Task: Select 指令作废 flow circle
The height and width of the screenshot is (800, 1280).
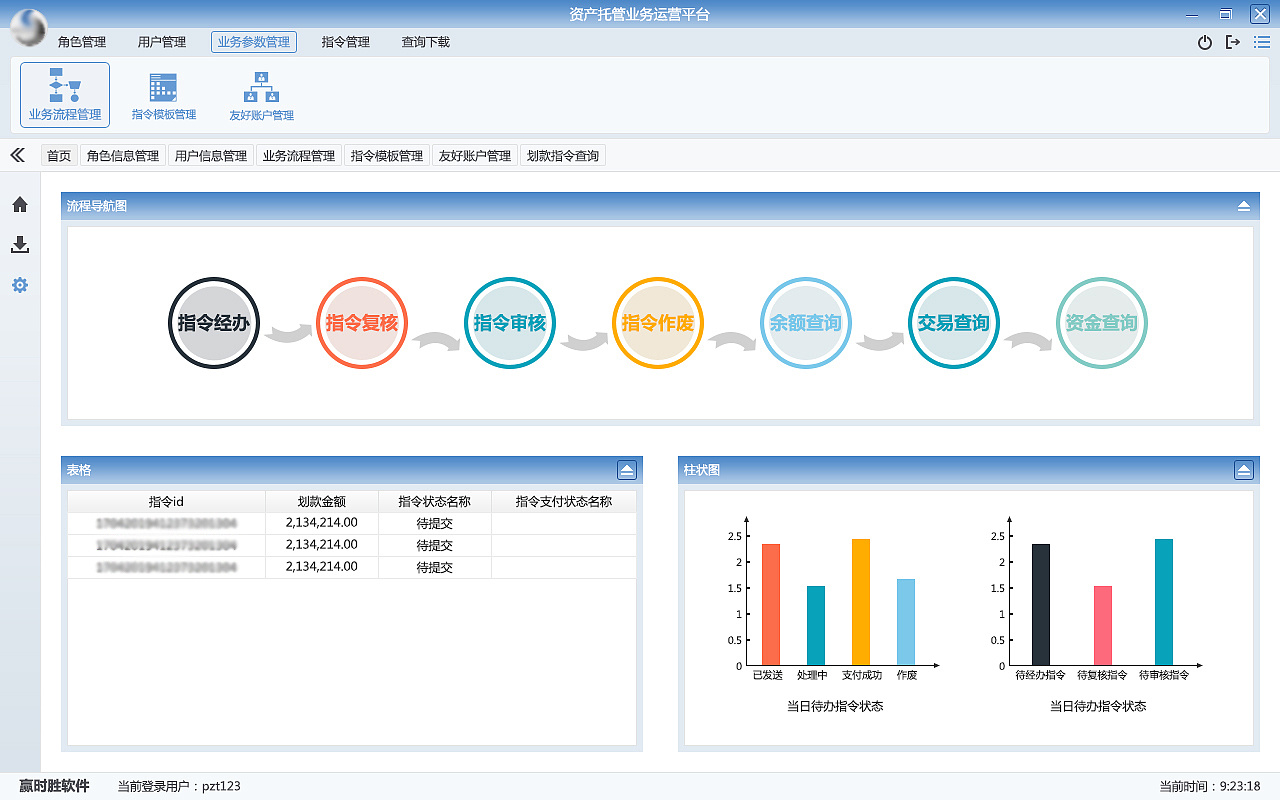Action: 658,323
